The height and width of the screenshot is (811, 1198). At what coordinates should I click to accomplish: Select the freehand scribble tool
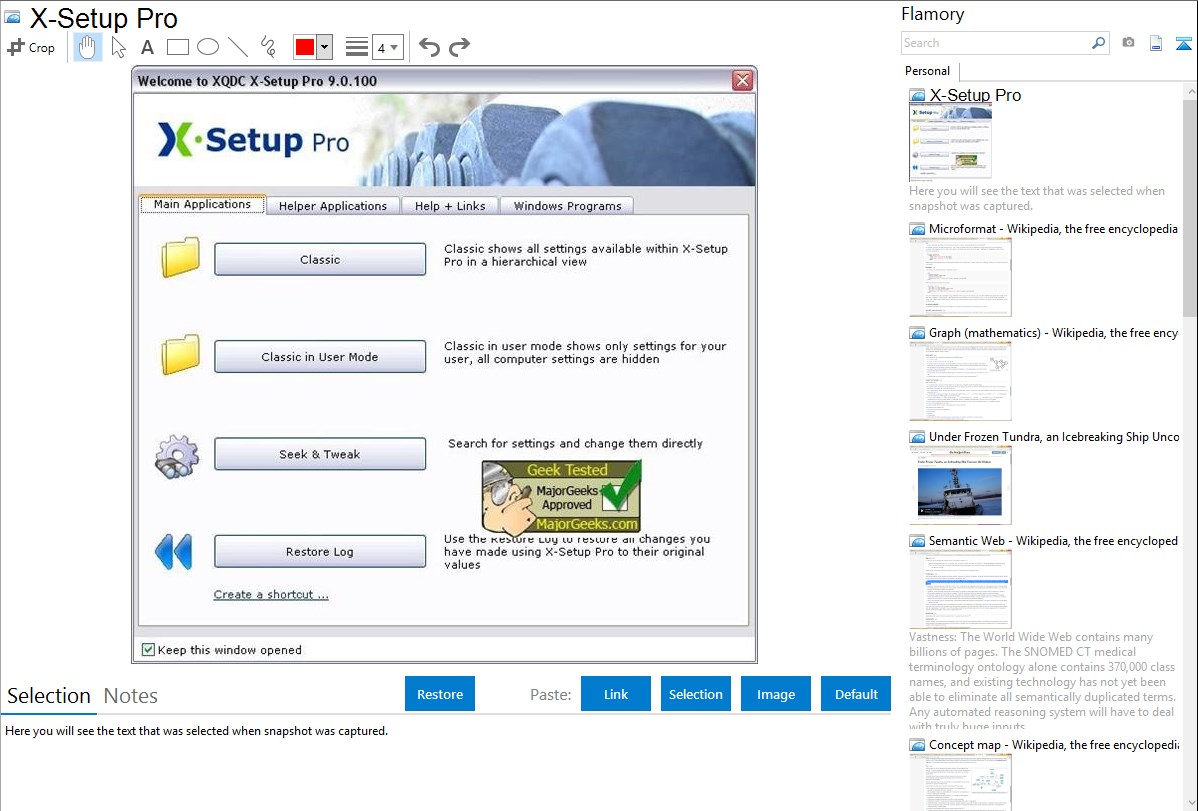coord(268,47)
